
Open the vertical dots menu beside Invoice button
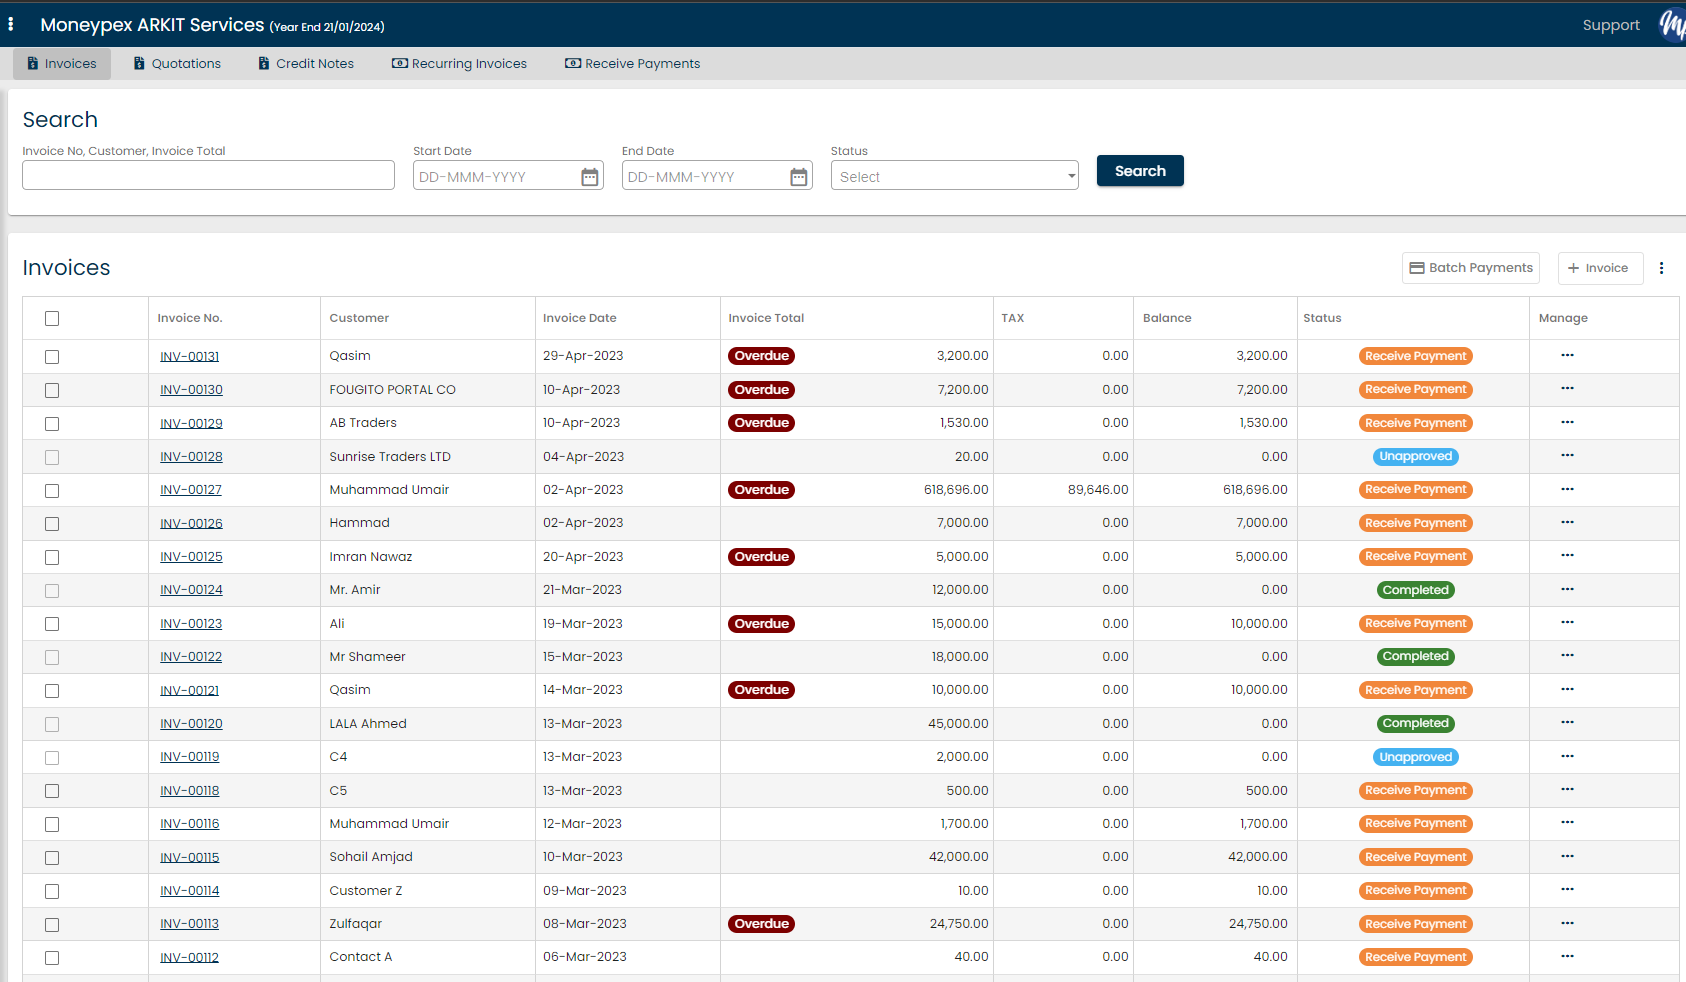(x=1661, y=268)
